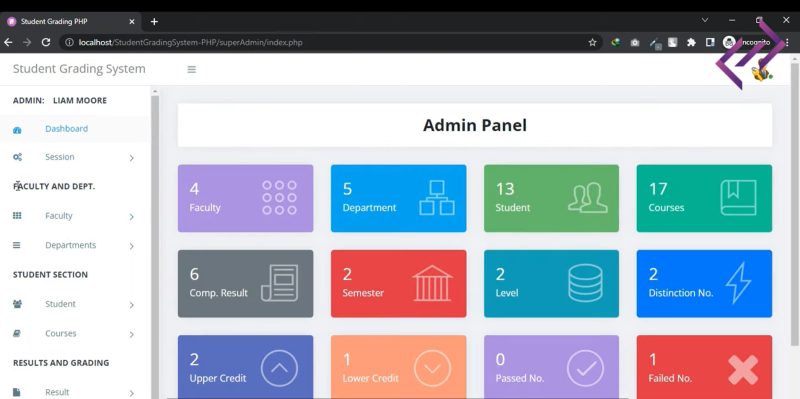800x399 pixels.
Task: Expand the Session sidebar chevron
Action: [x=132, y=158]
